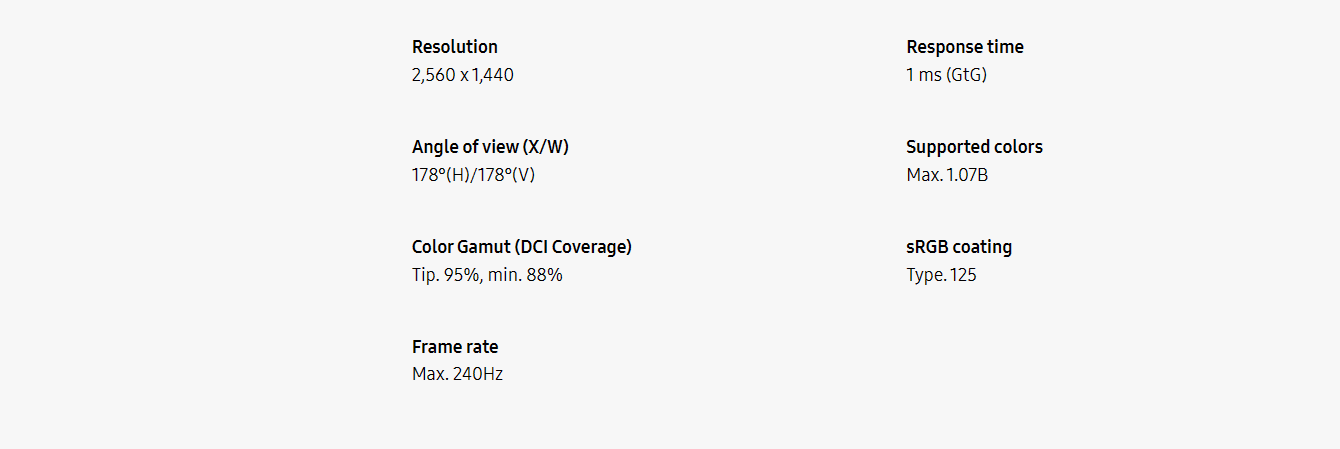The width and height of the screenshot is (1340, 449).
Task: Click the Supported colors heading
Action: (973, 147)
